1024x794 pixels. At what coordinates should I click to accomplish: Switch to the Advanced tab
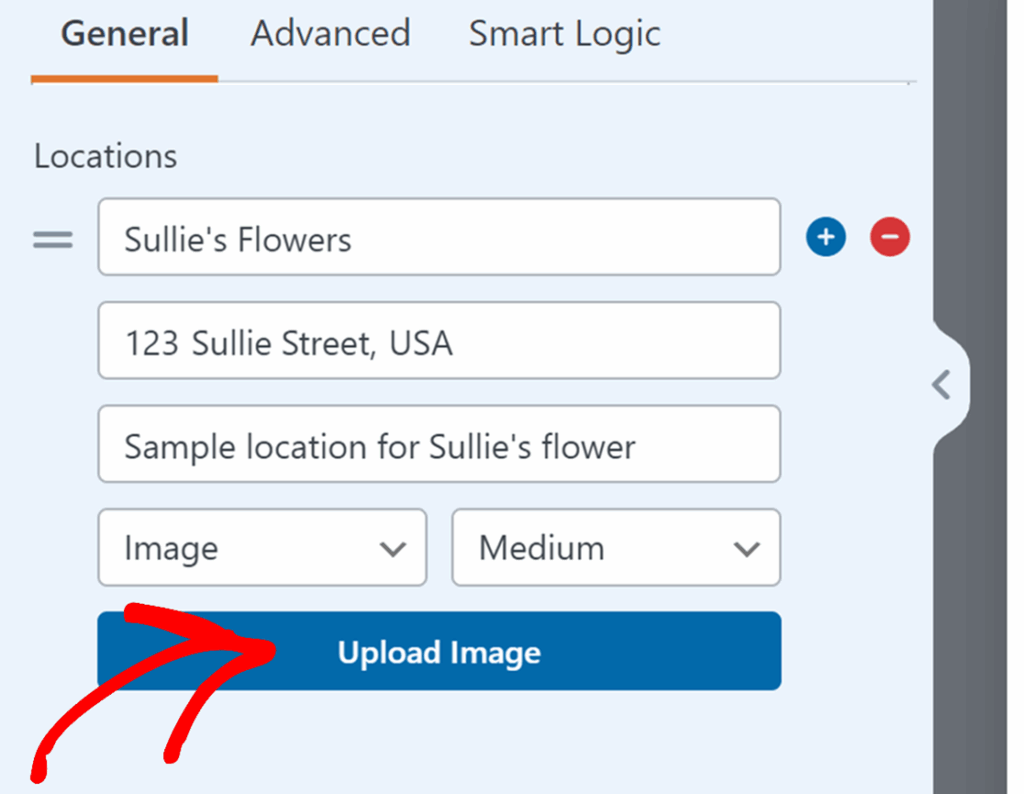pyautogui.click(x=330, y=33)
